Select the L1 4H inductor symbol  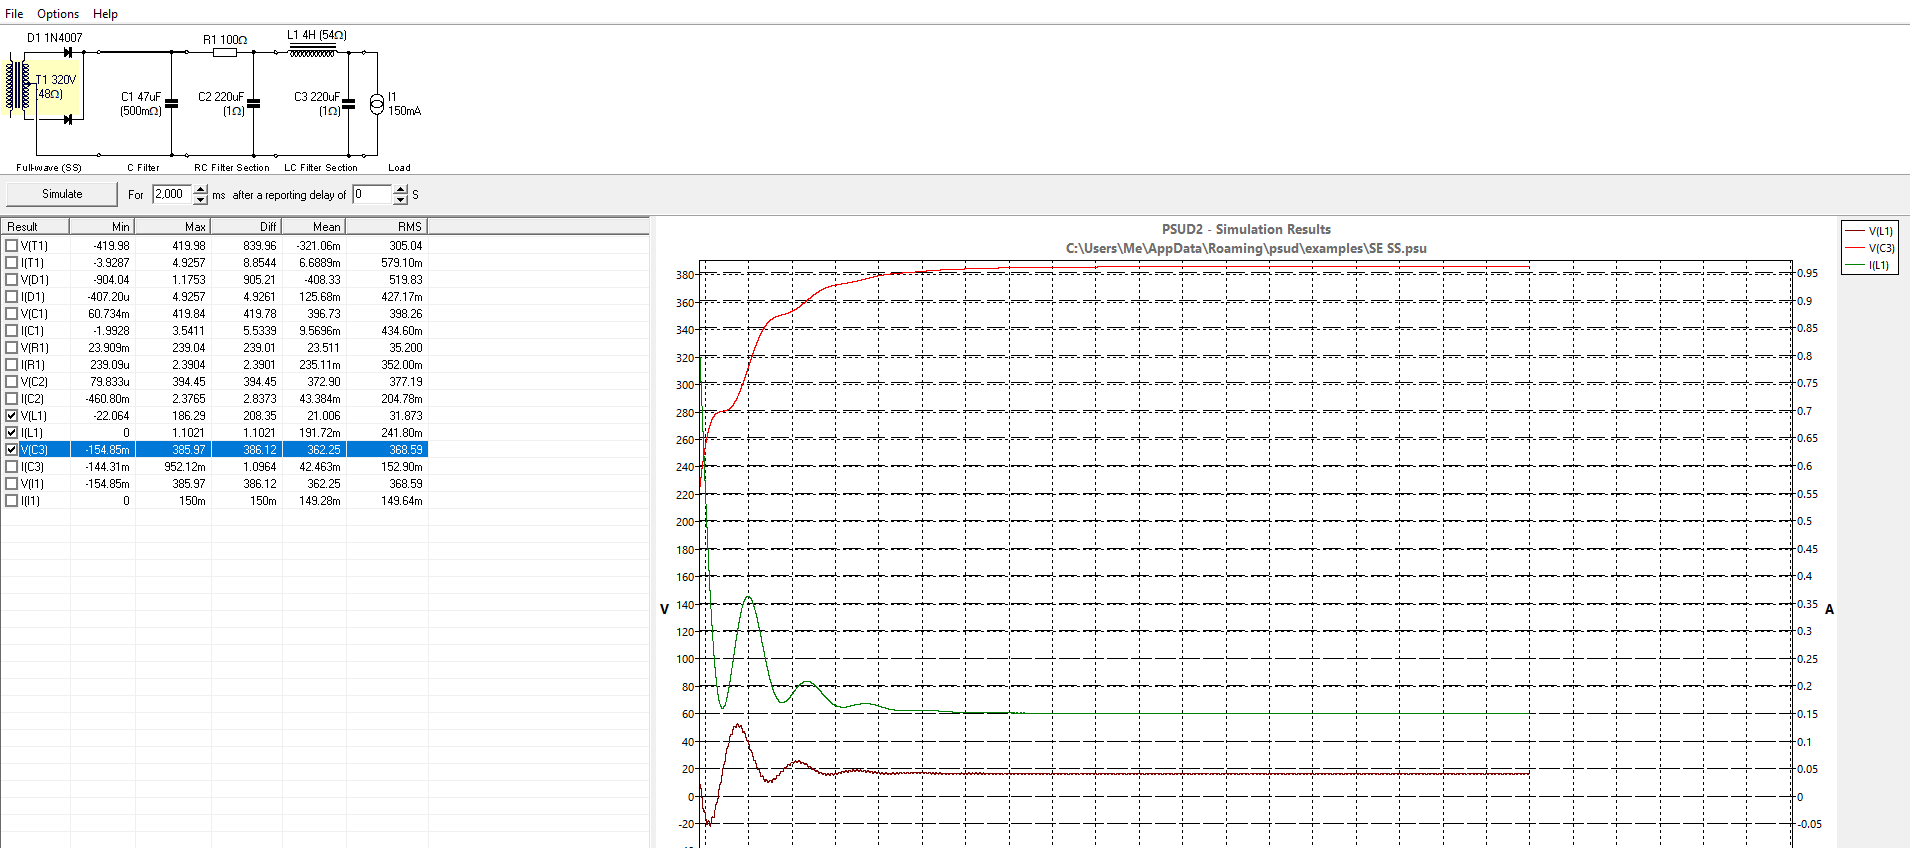tap(313, 52)
